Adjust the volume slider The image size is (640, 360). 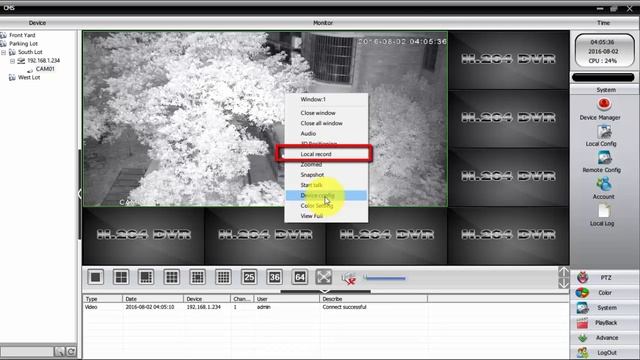tap(384, 278)
